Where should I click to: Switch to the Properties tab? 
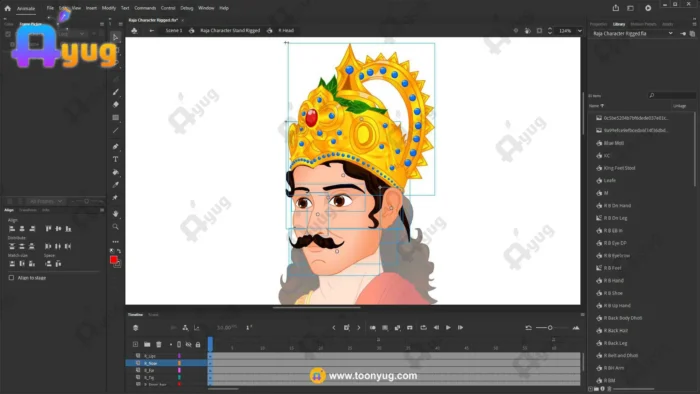(x=599, y=24)
